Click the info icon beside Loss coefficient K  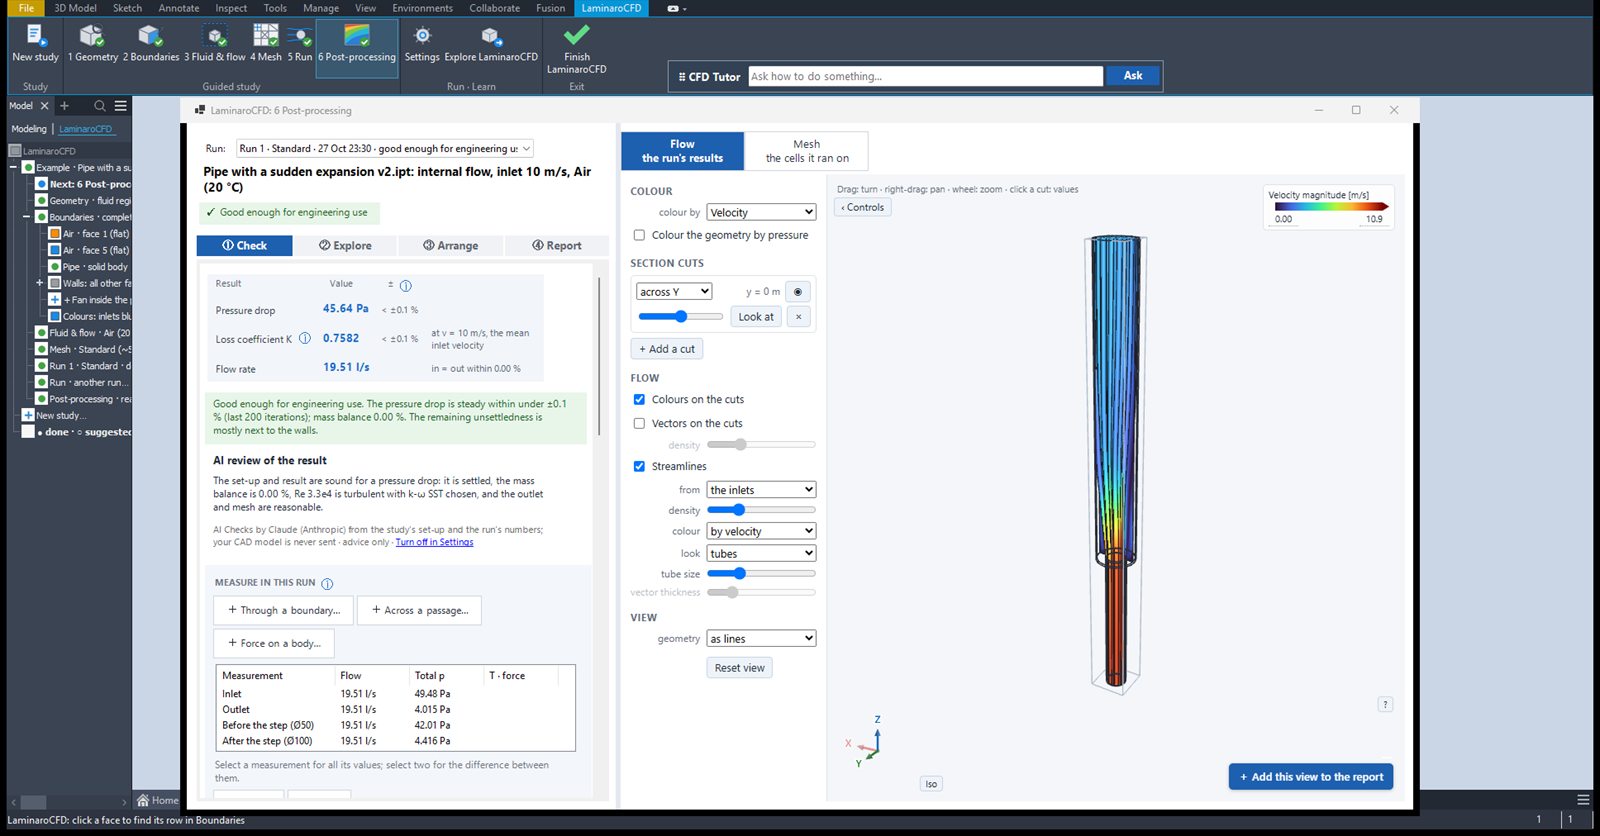click(x=305, y=338)
